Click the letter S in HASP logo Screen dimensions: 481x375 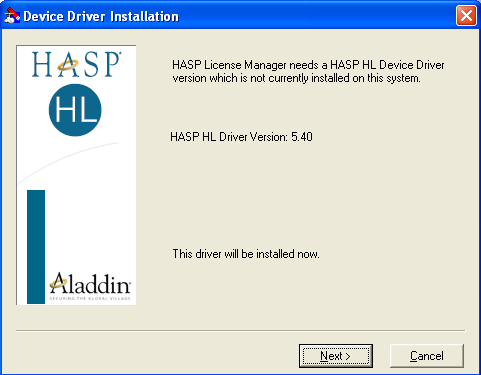[x=90, y=65]
